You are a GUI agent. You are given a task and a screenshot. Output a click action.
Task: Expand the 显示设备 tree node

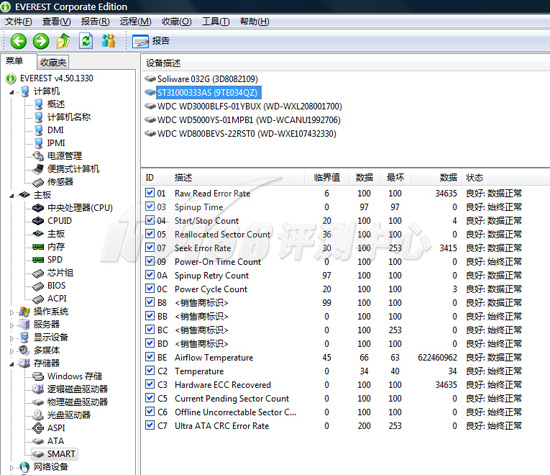pyautogui.click(x=12, y=338)
